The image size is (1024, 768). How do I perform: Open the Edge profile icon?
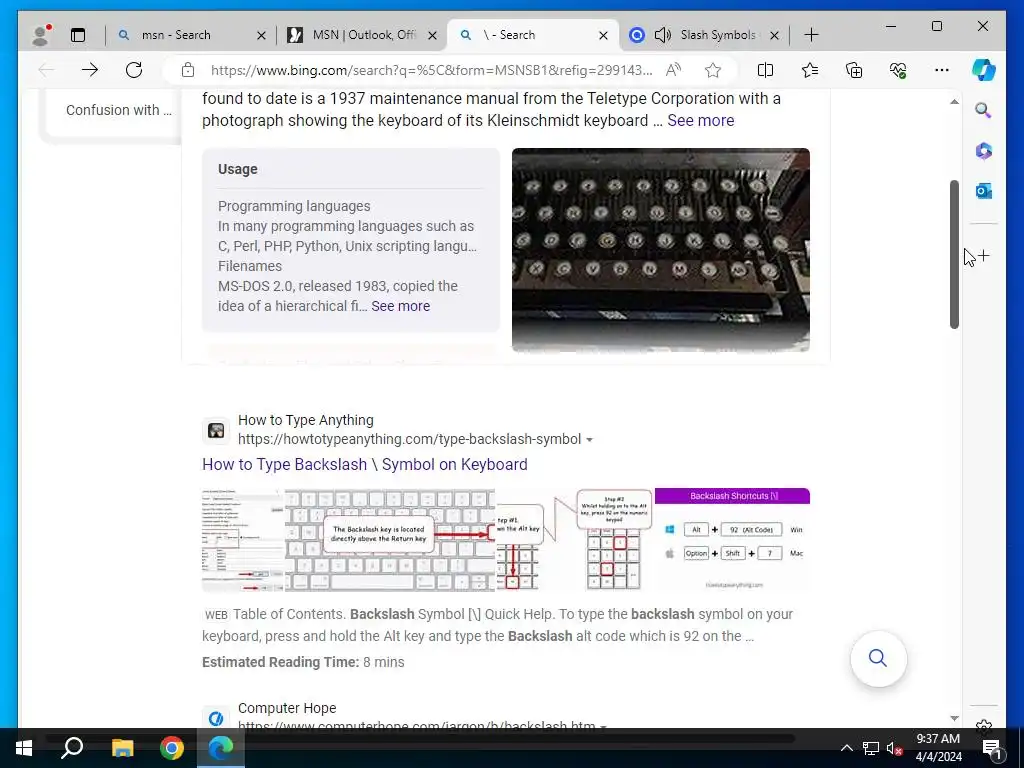click(x=41, y=35)
